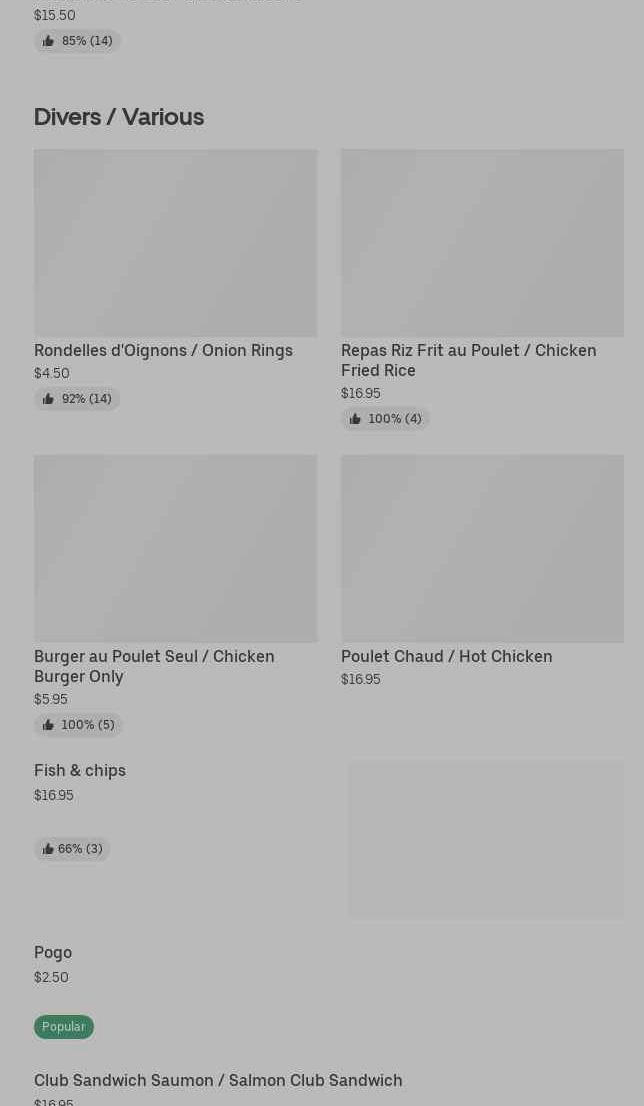Click the green Popular badge under Pogo
Image resolution: width=644 pixels, height=1106 pixels.
(x=64, y=1027)
